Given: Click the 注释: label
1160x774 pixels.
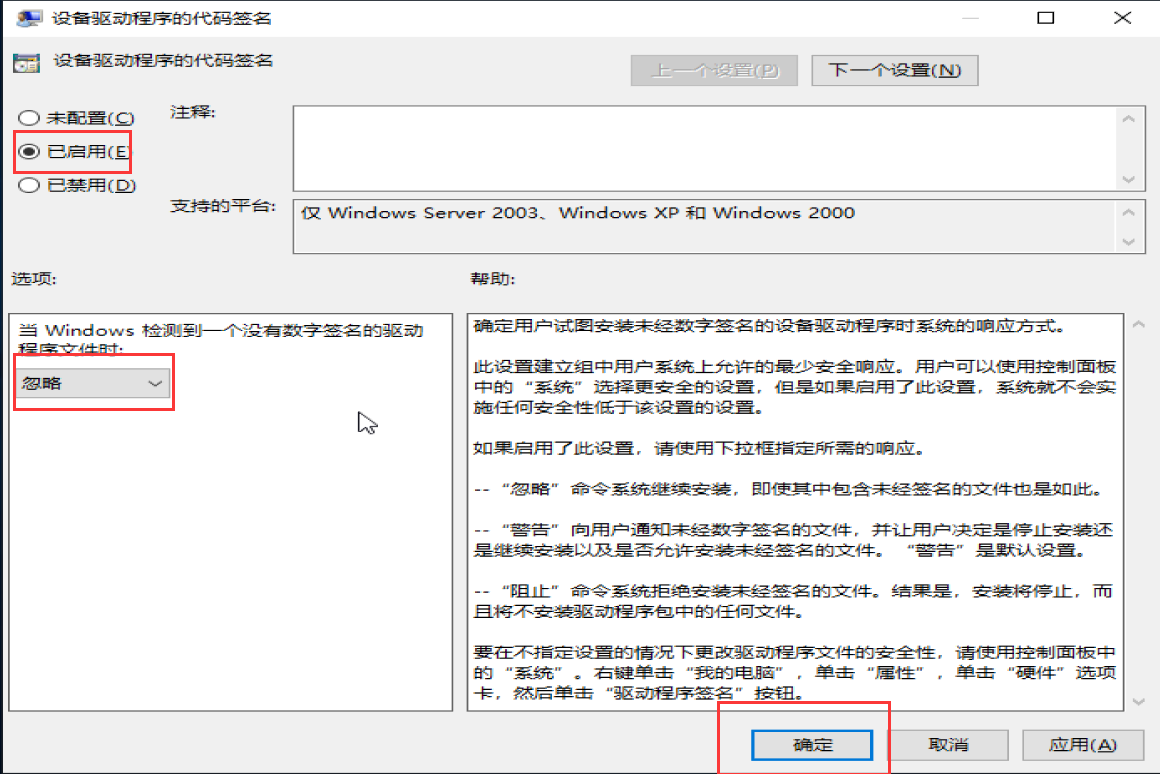Looking at the screenshot, I should [x=192, y=112].
